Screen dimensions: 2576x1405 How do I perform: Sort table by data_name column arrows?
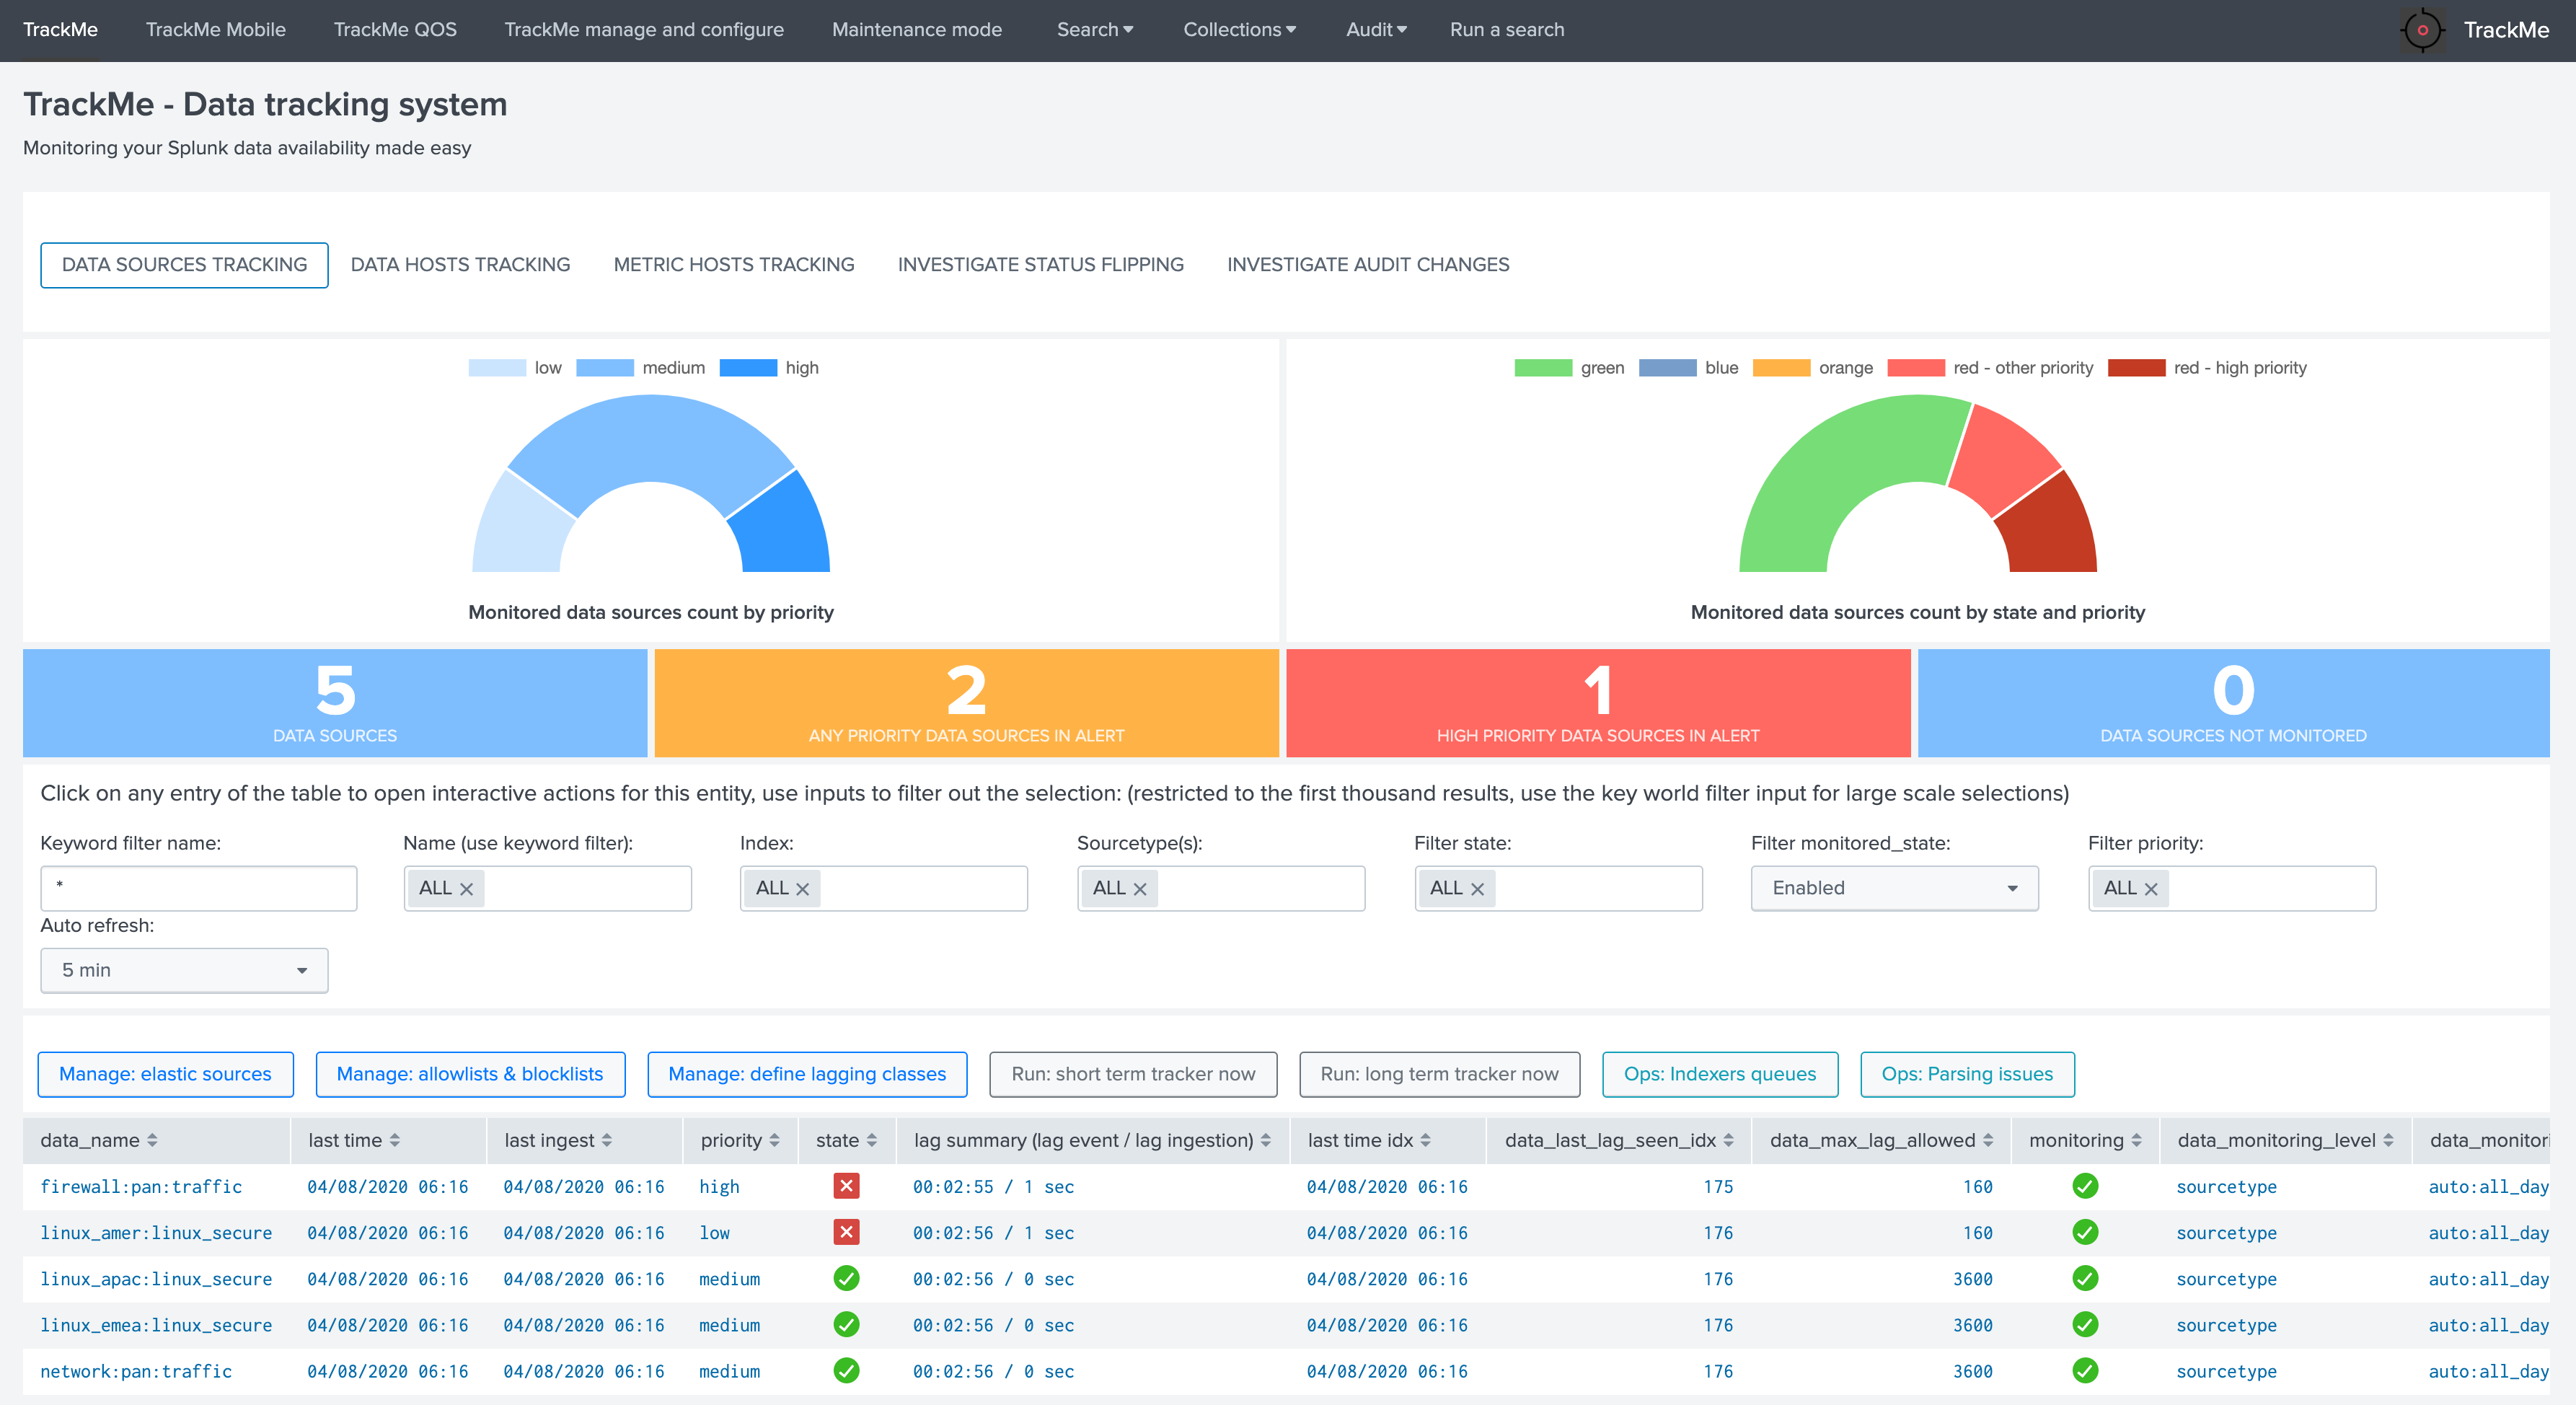tap(152, 1140)
